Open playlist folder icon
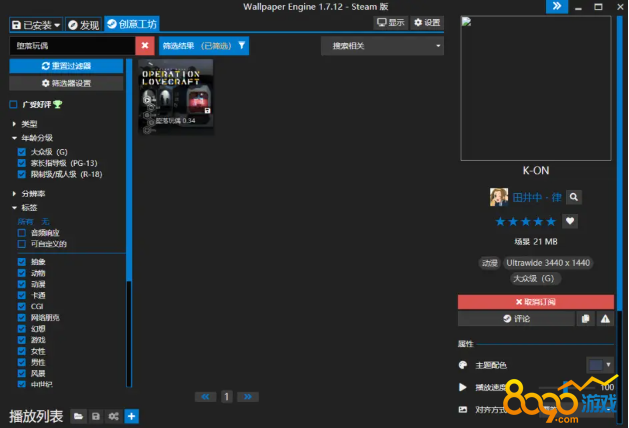This screenshot has height=428, width=629. [x=78, y=416]
